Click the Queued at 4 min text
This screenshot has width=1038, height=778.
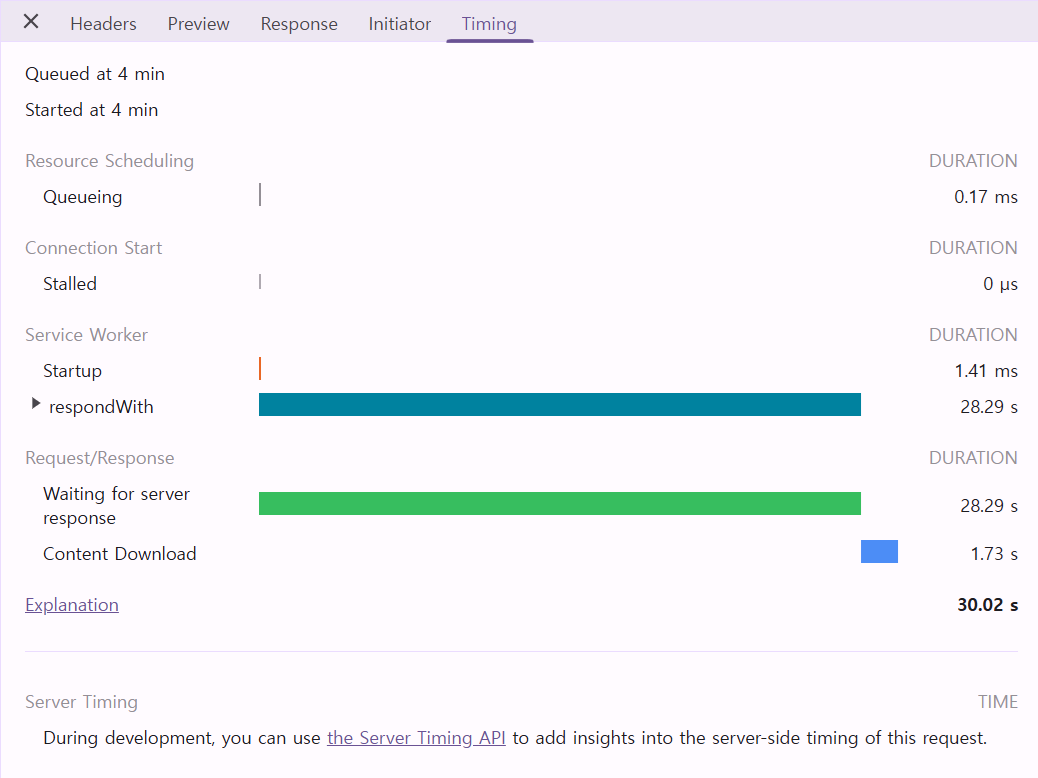pyautogui.click(x=95, y=74)
